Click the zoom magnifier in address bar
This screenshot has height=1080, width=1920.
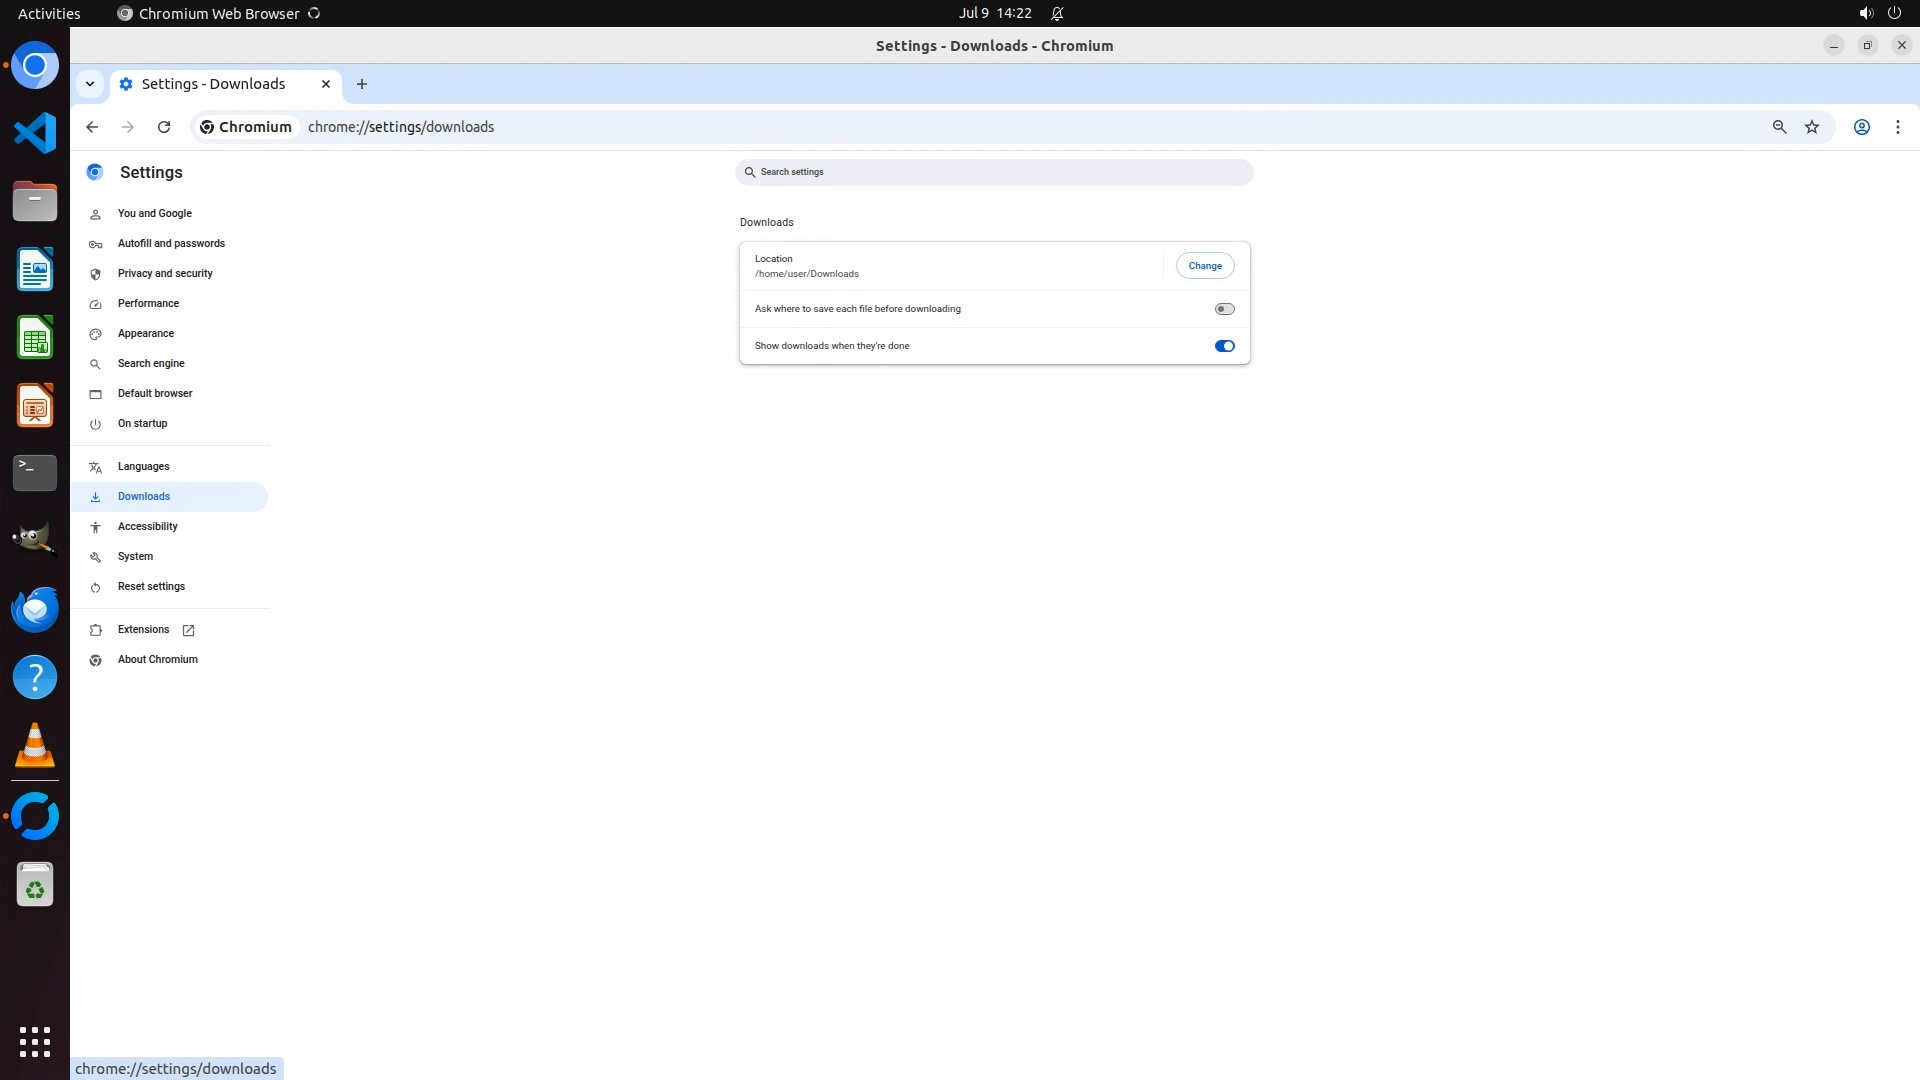tap(1779, 127)
